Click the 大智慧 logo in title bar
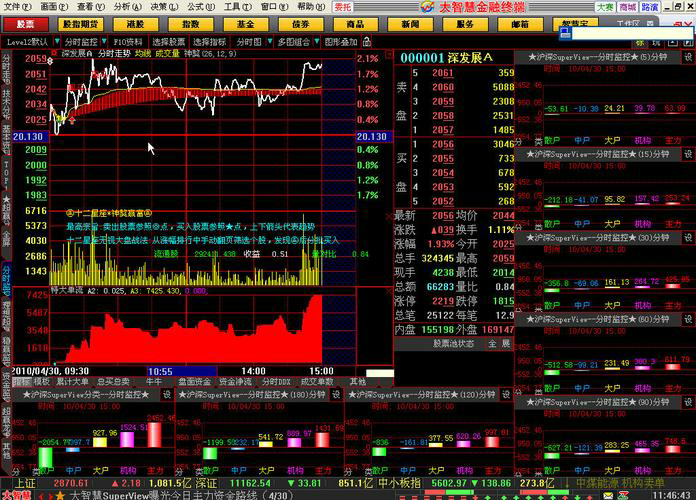 coord(427,7)
